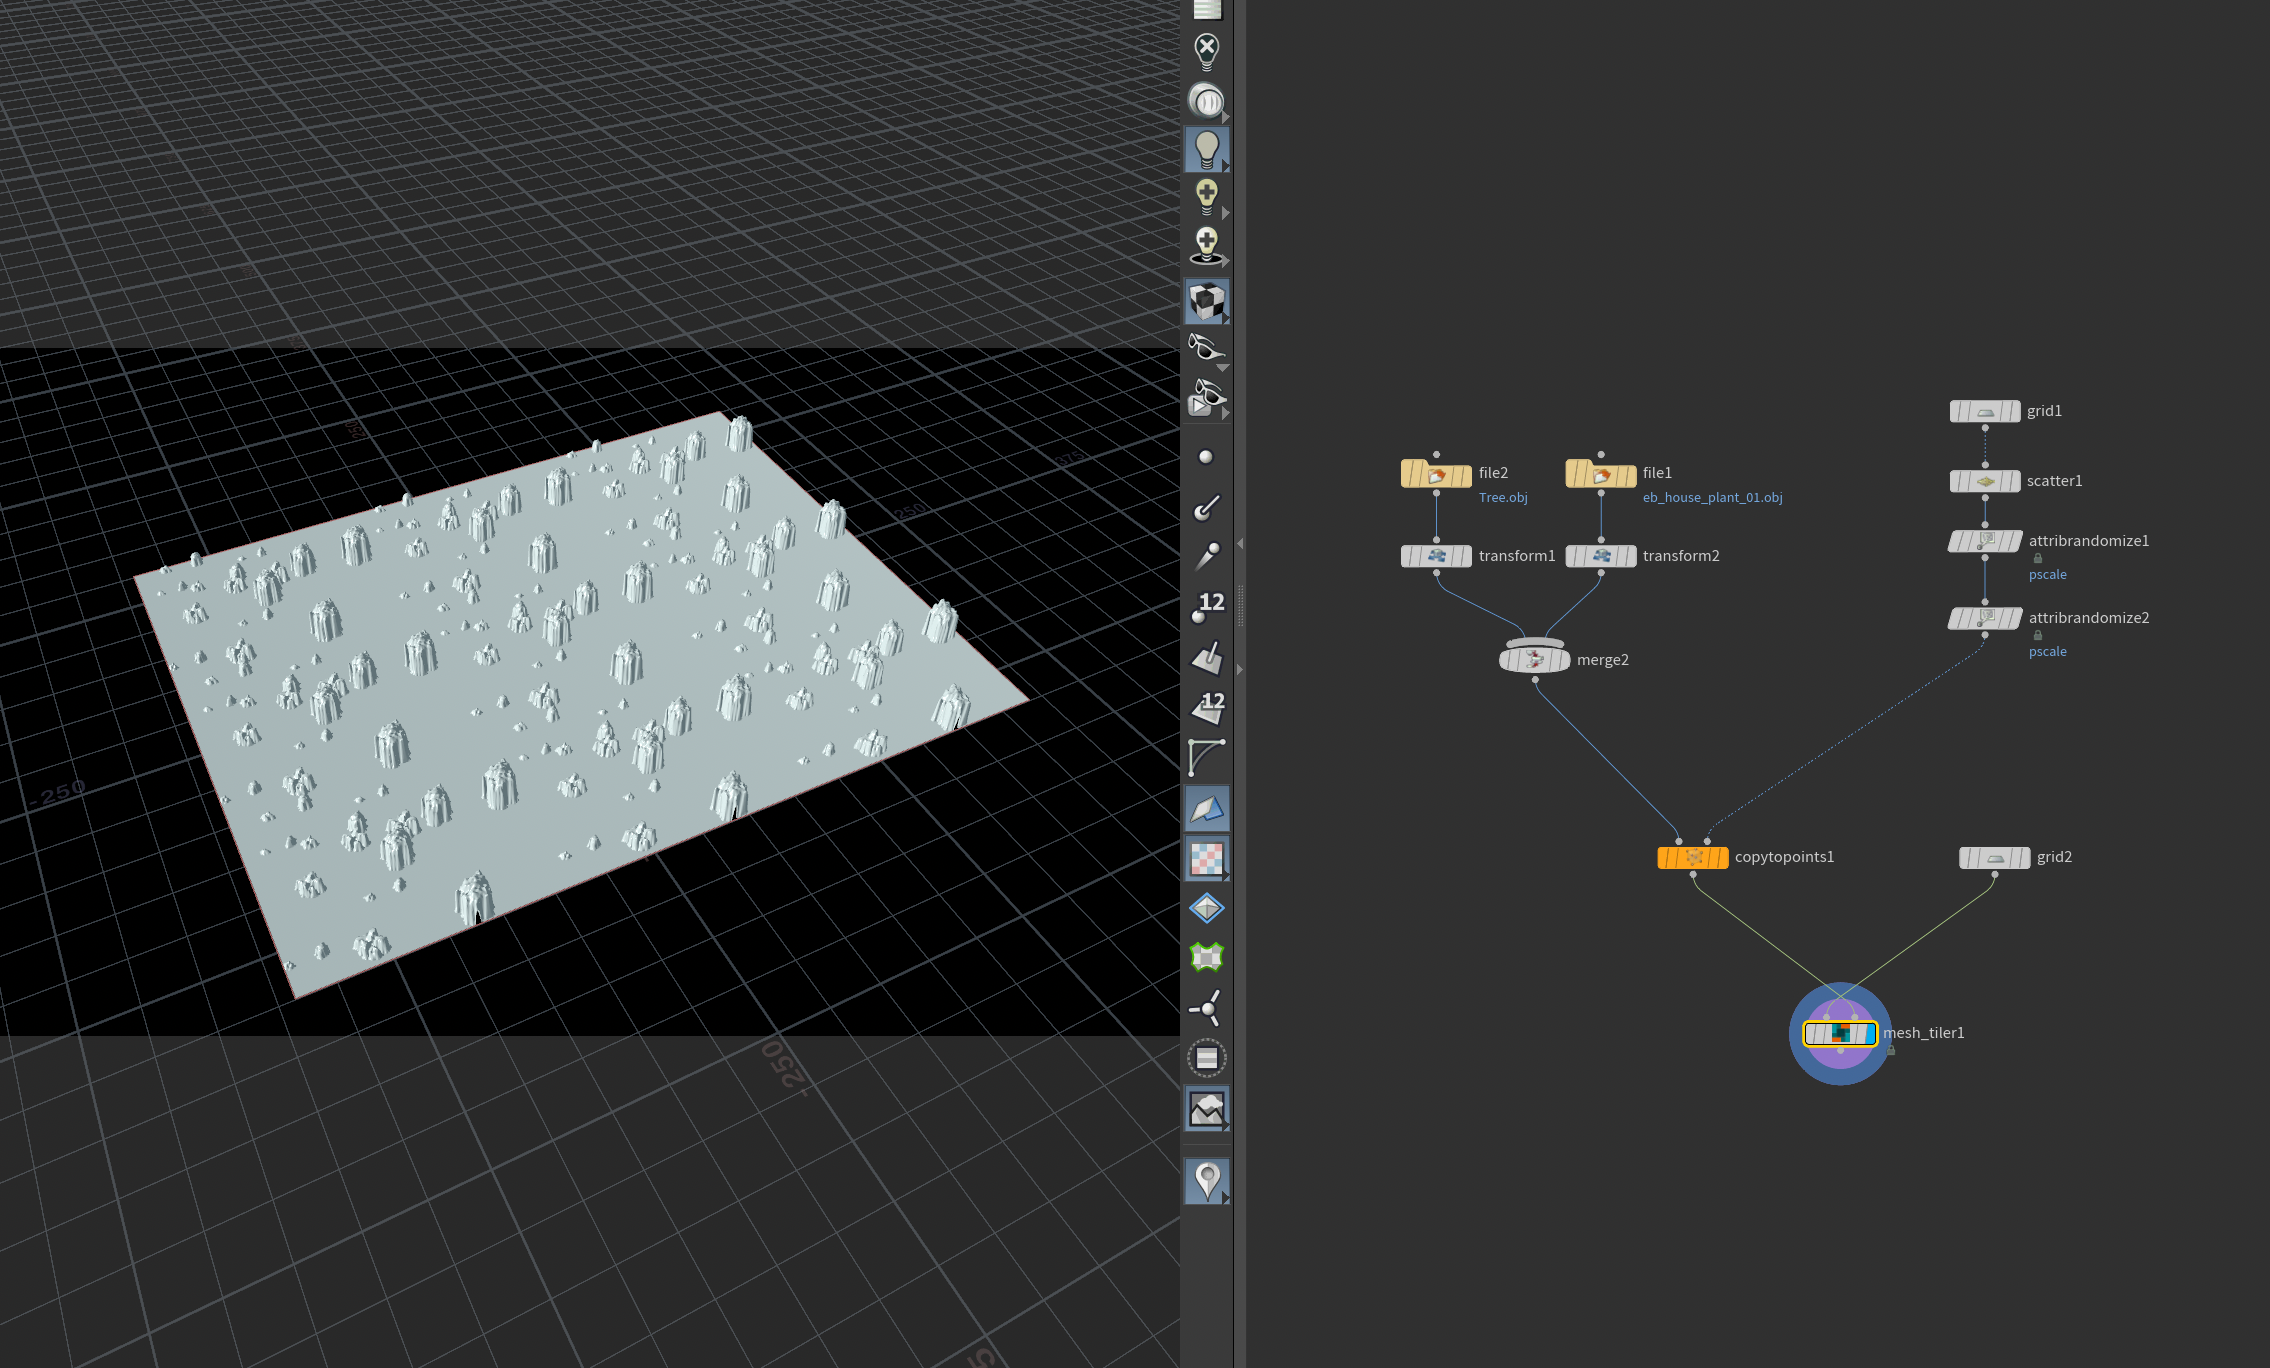Click the blue-outlined diamond icon
This screenshot has height=1368, width=2270.
(x=1207, y=908)
